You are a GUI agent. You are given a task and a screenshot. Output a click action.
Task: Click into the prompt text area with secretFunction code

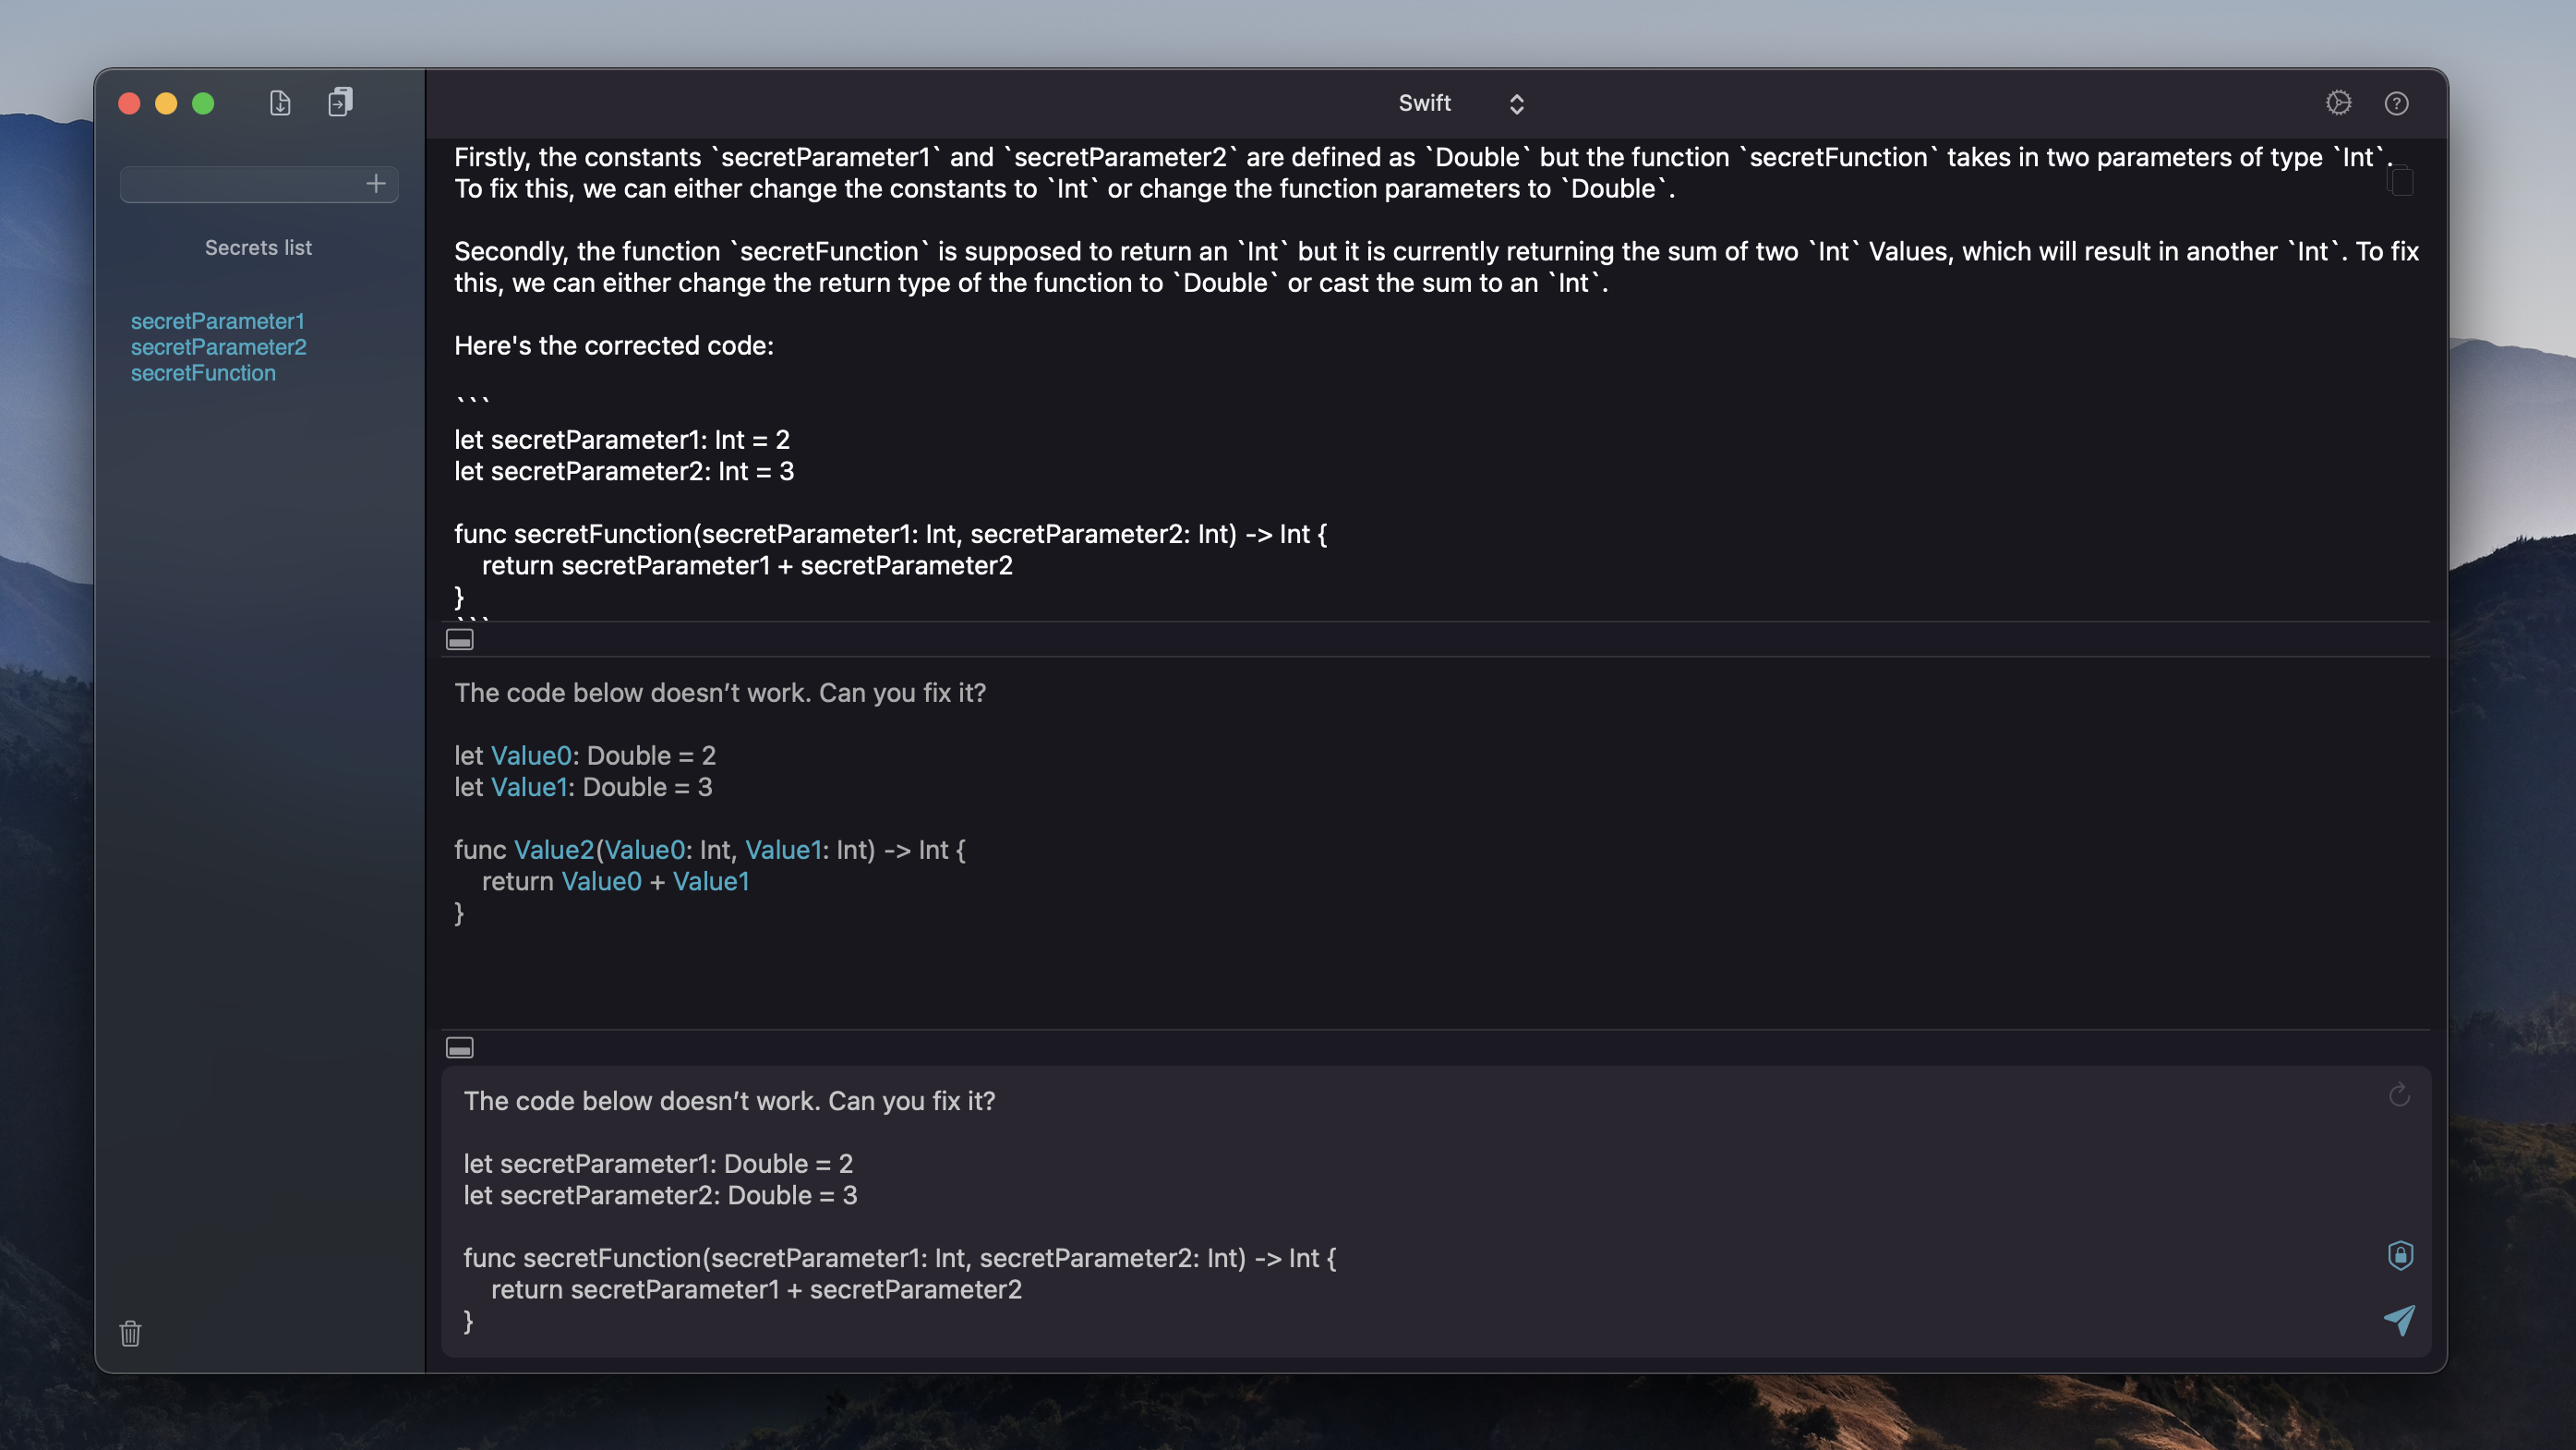[x=1435, y=1211]
